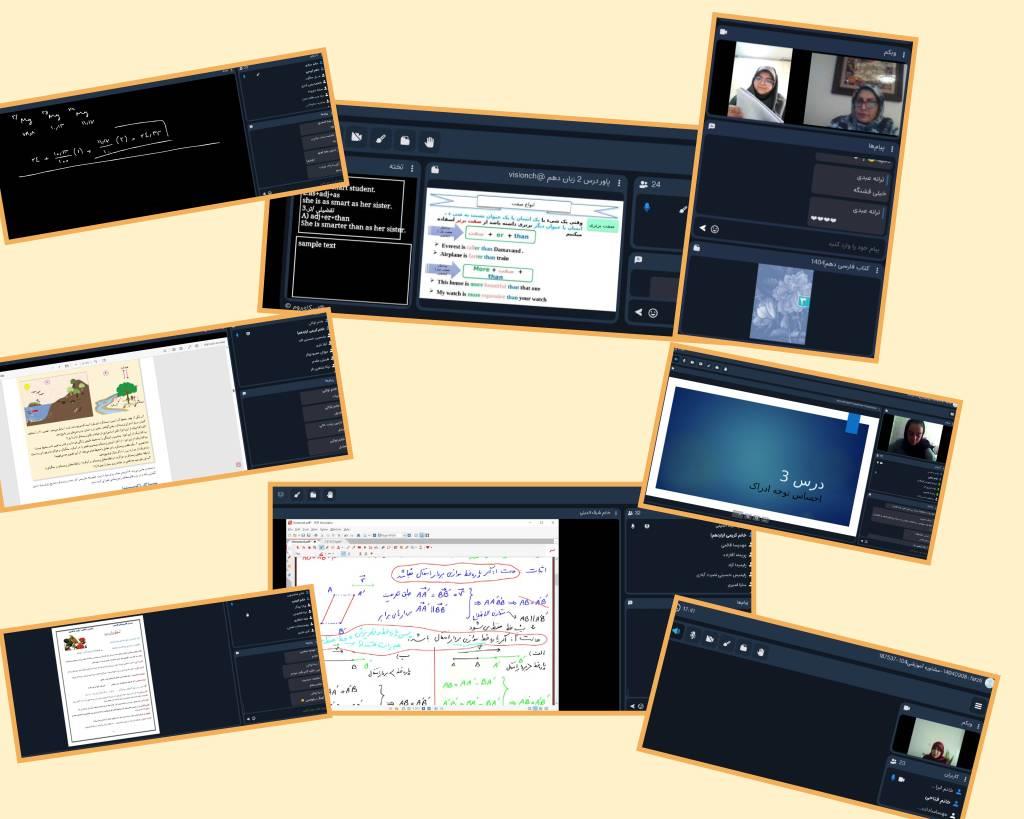Toggle camera off icon in English class toolbar
The width and height of the screenshot is (1024, 819).
pyautogui.click(x=355, y=138)
